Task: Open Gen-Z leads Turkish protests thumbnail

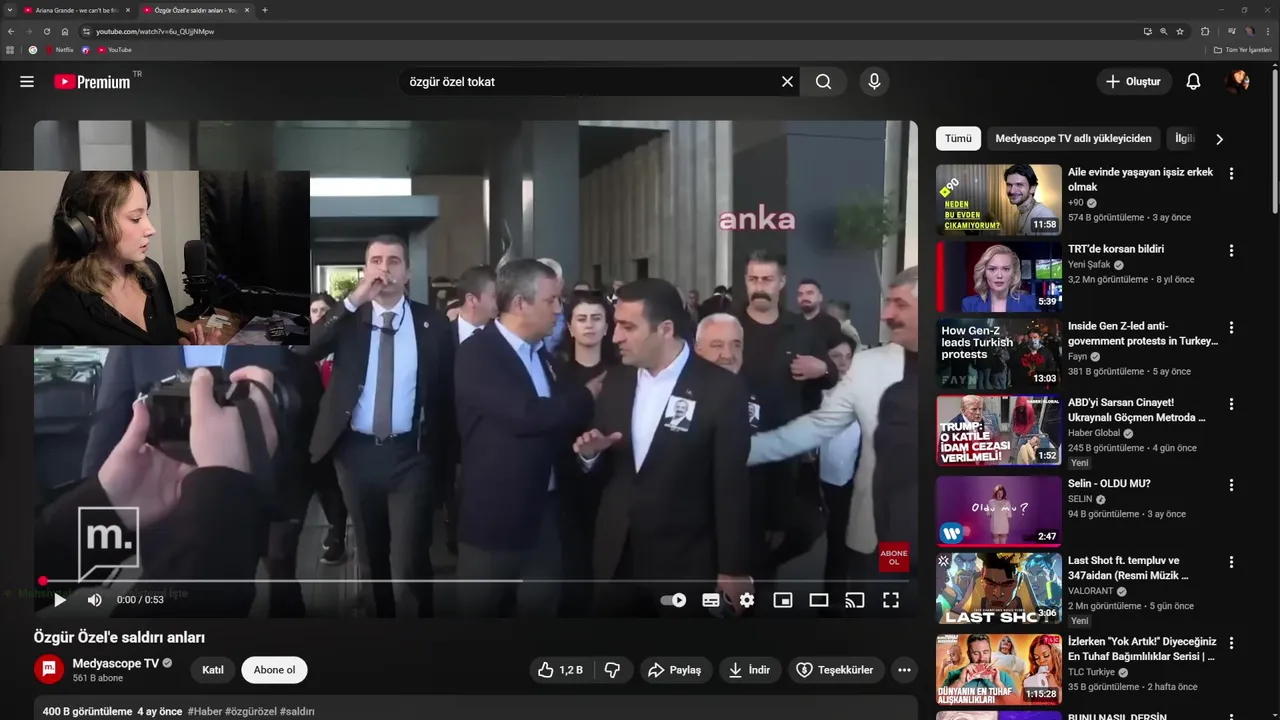Action: click(999, 354)
